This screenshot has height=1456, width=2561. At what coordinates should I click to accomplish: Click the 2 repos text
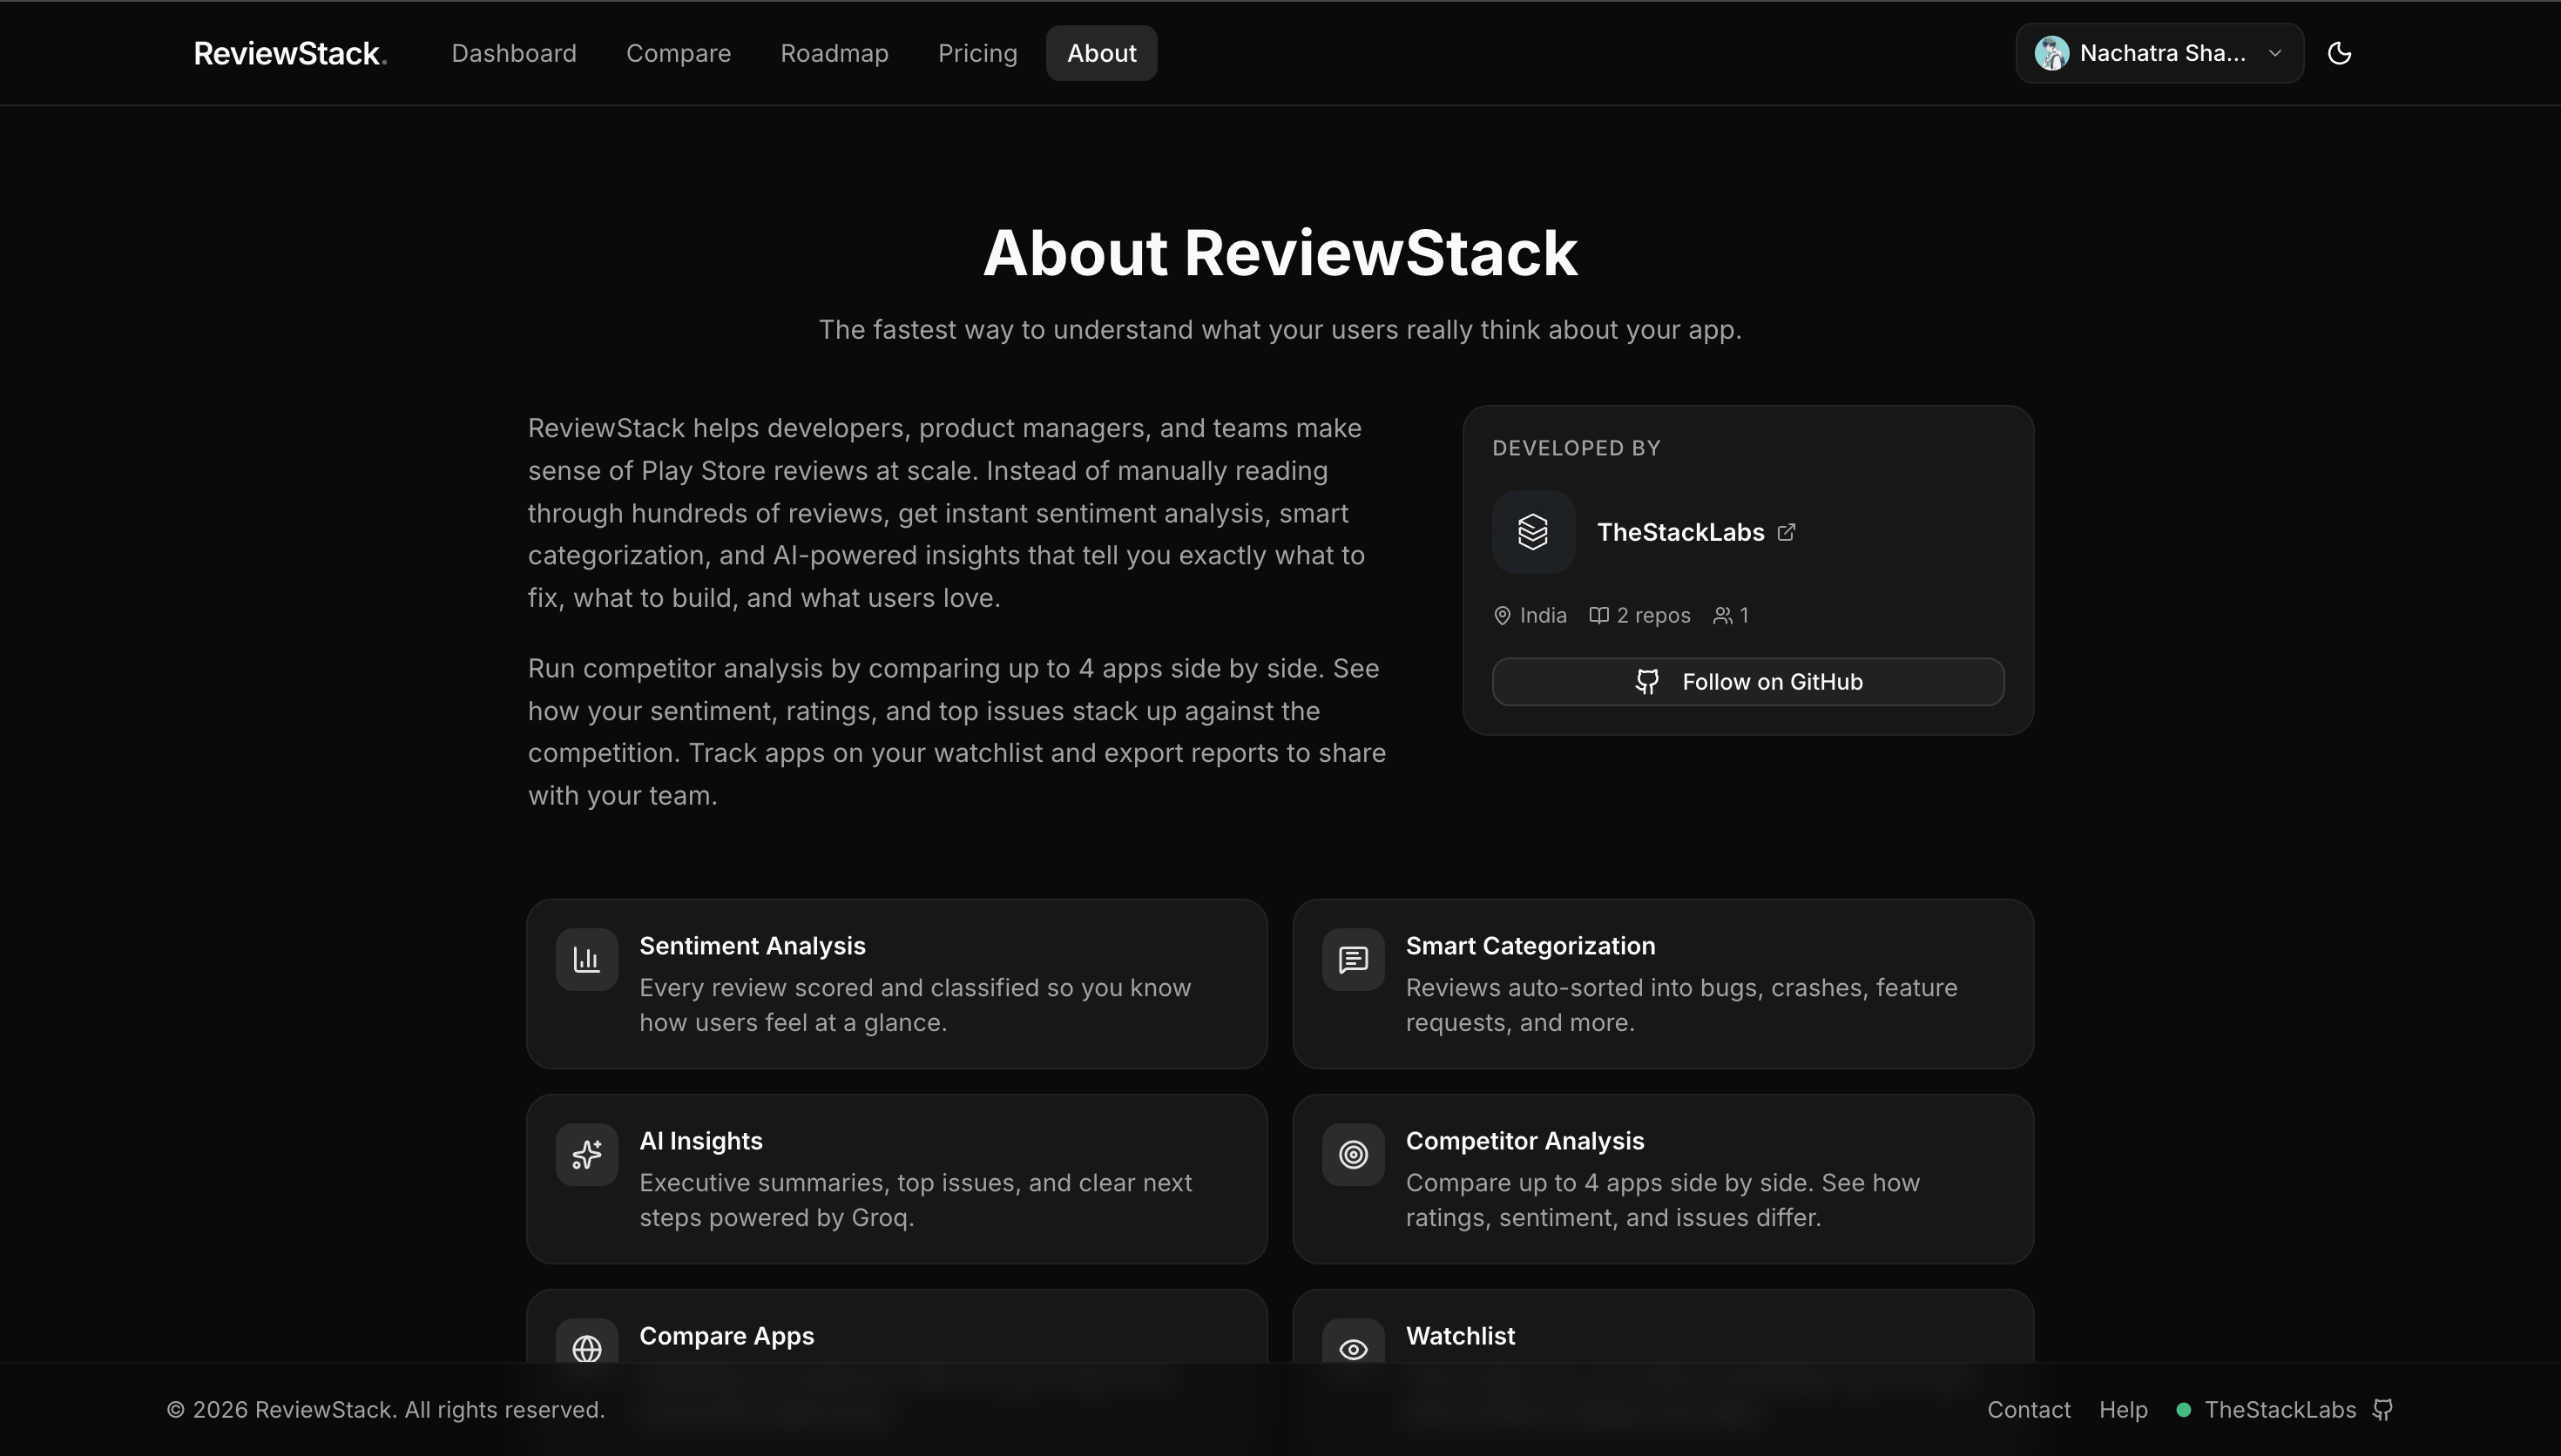[1653, 615]
